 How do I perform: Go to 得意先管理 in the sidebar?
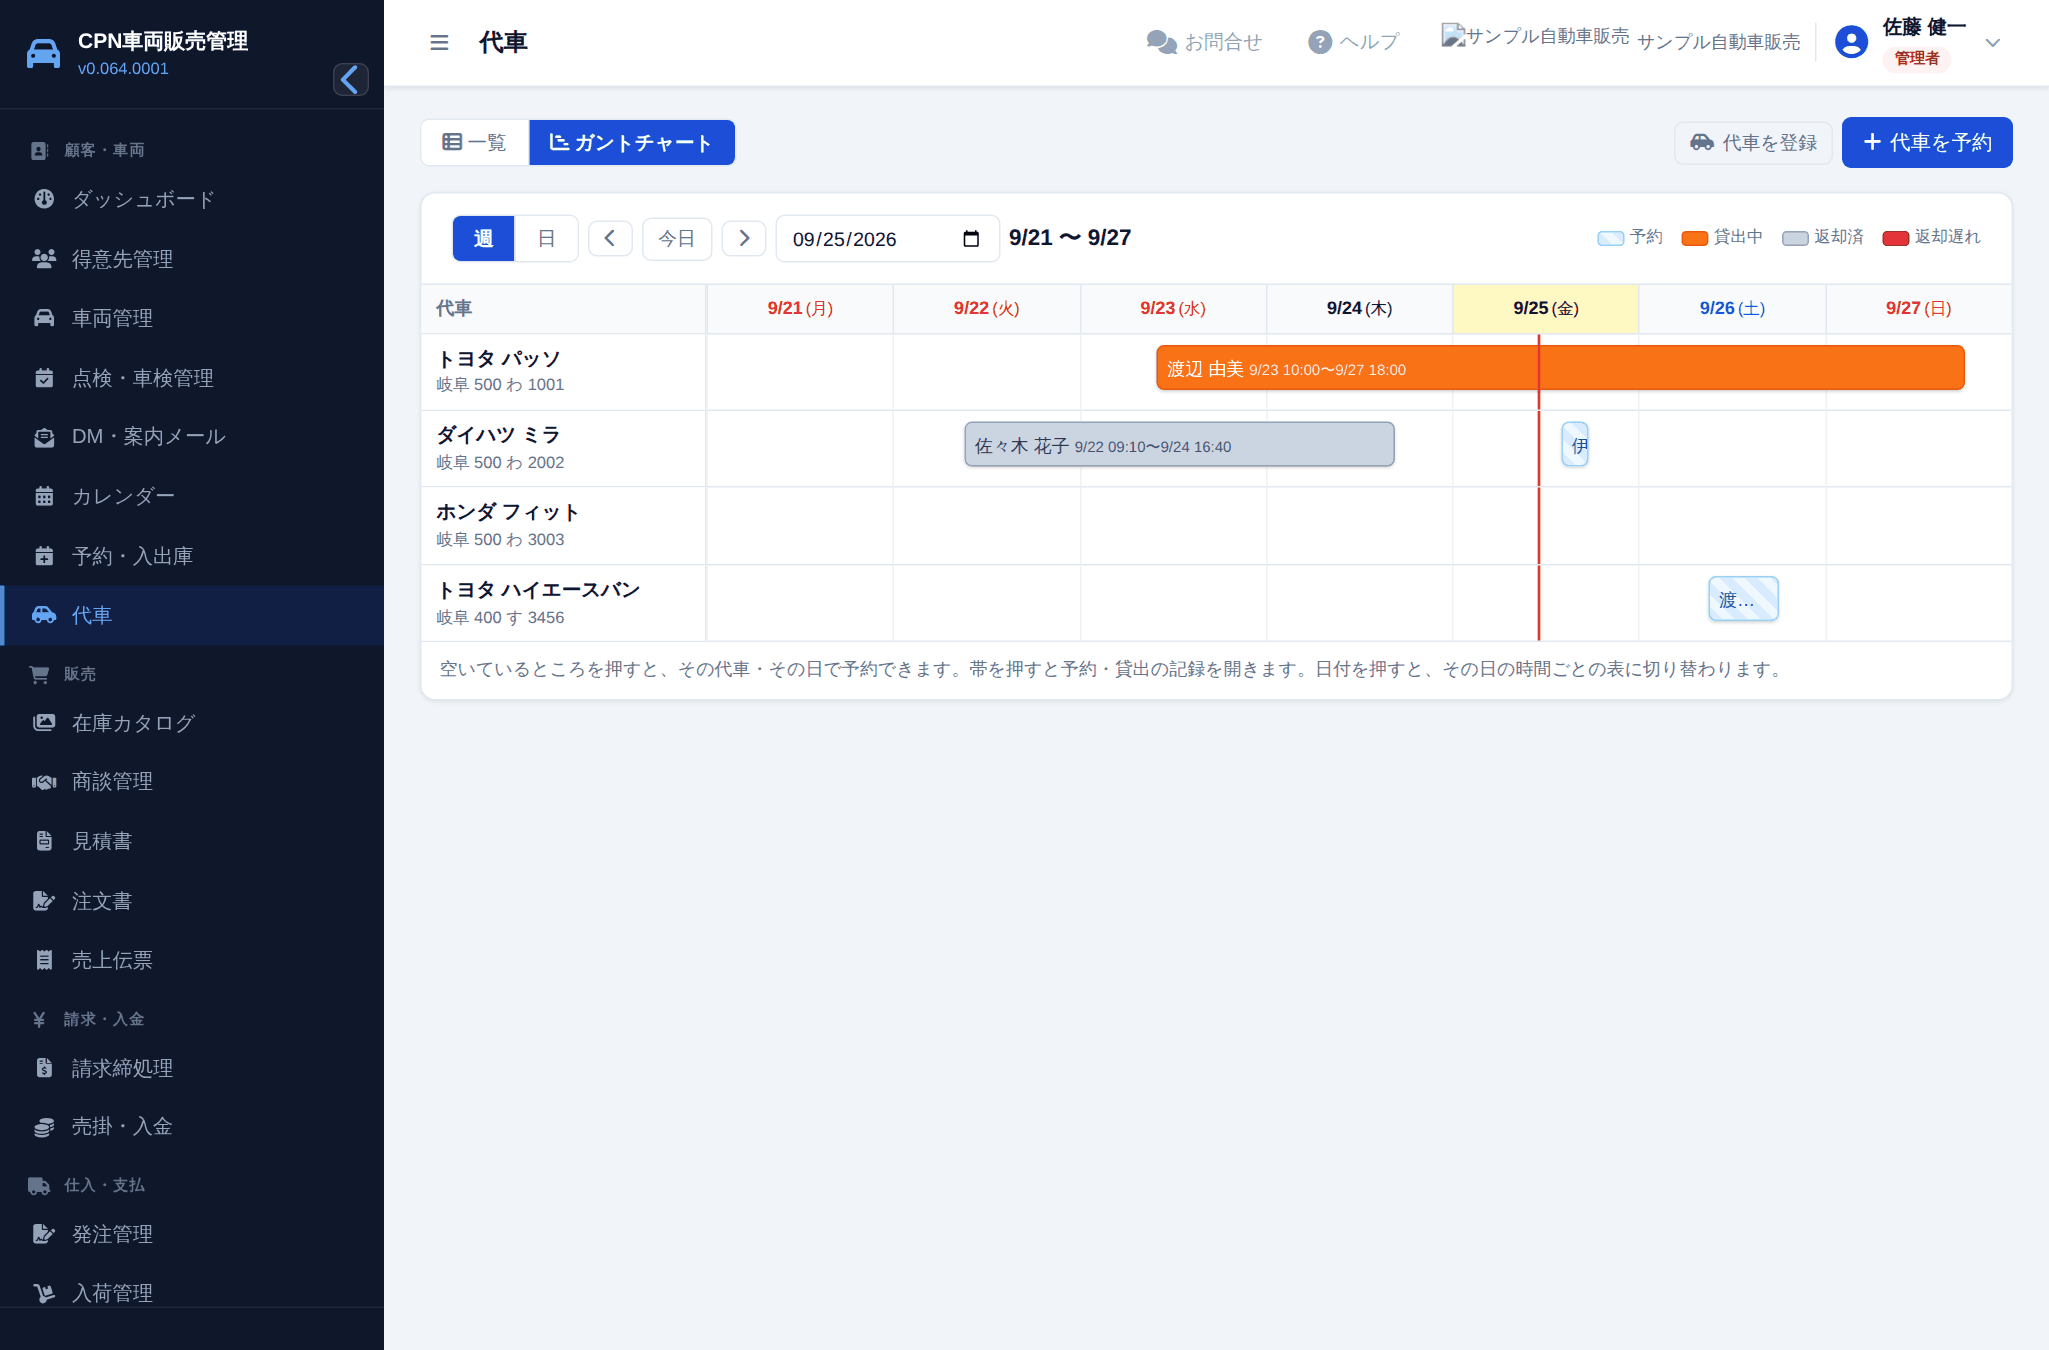tap(192, 259)
